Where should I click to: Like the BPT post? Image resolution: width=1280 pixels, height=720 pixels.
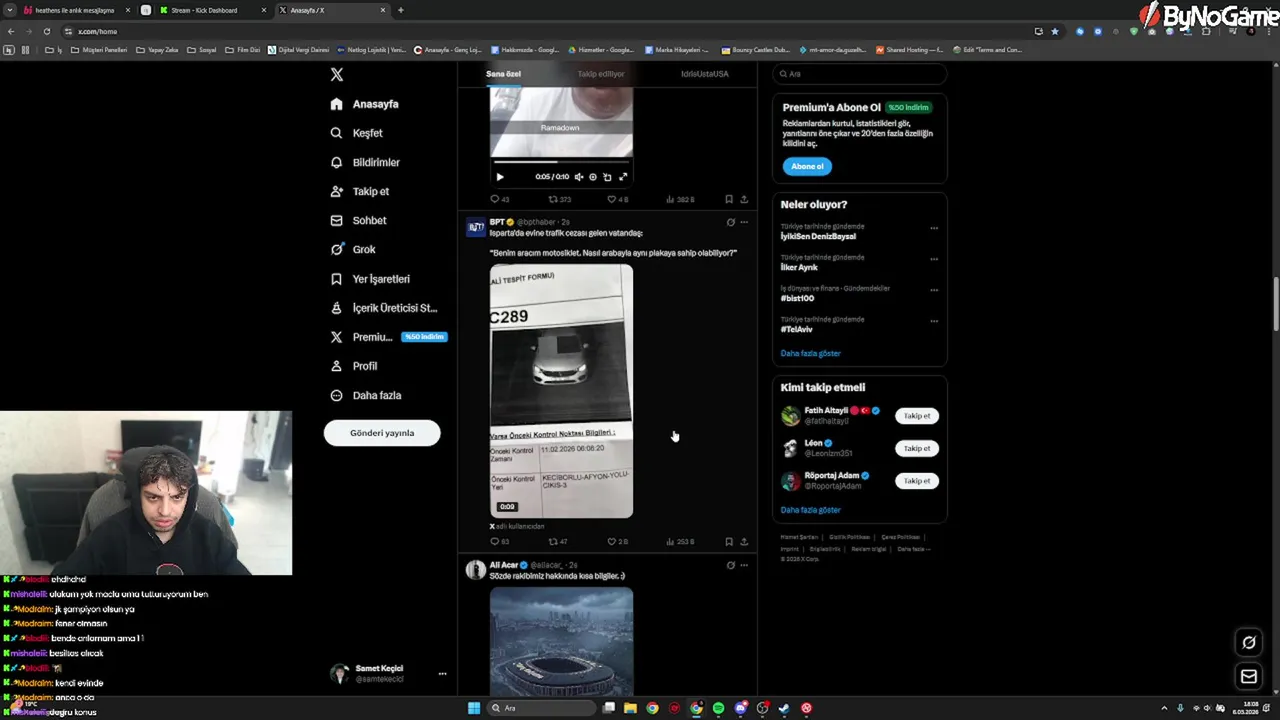pos(617,541)
